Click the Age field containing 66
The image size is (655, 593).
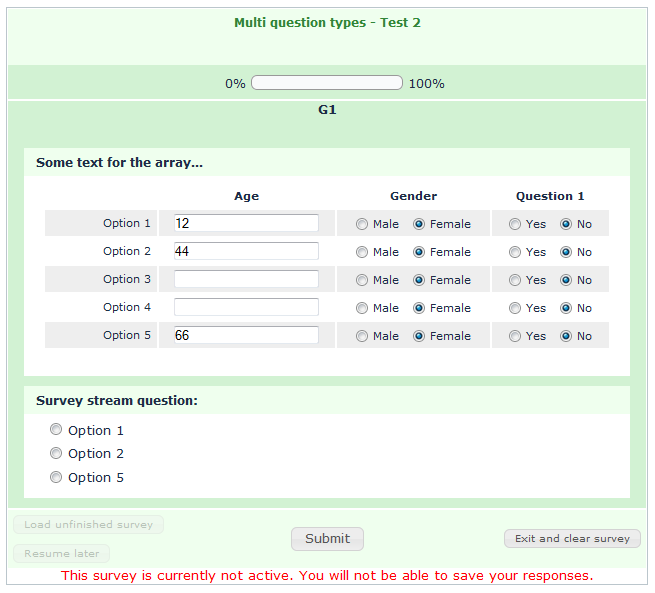click(246, 335)
